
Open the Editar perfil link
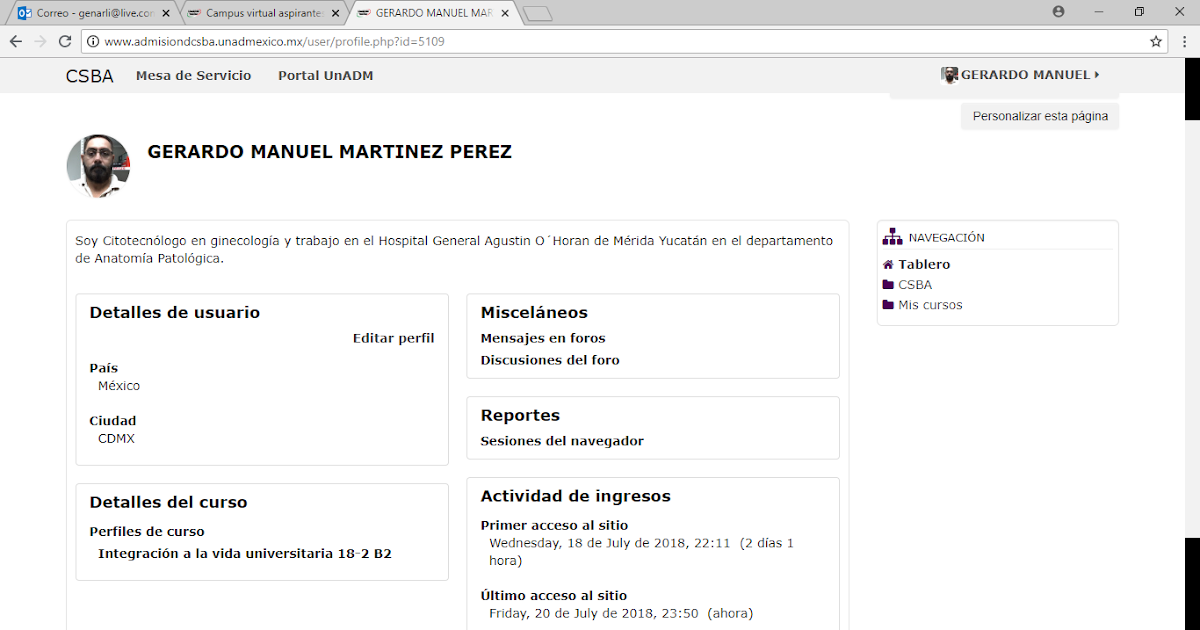pos(393,338)
